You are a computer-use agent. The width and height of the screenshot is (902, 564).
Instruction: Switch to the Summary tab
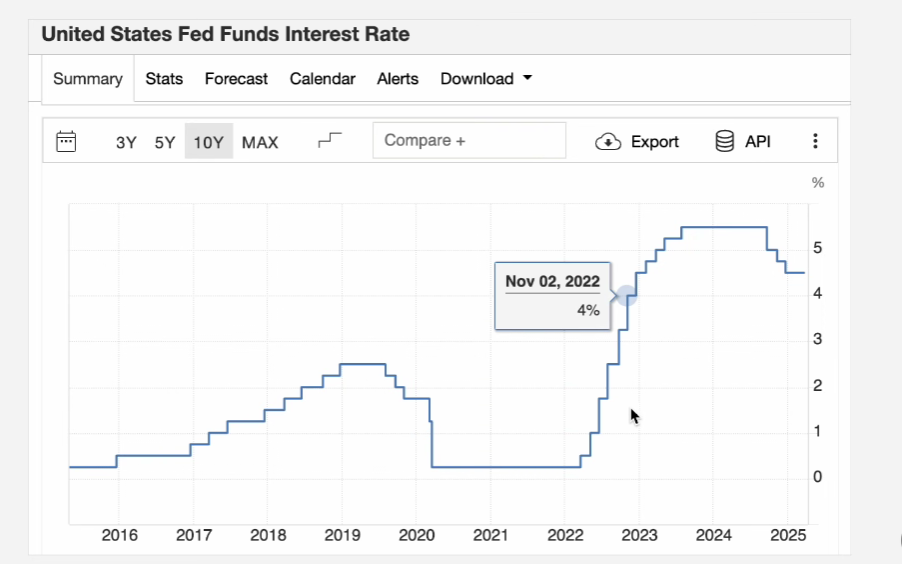87,79
